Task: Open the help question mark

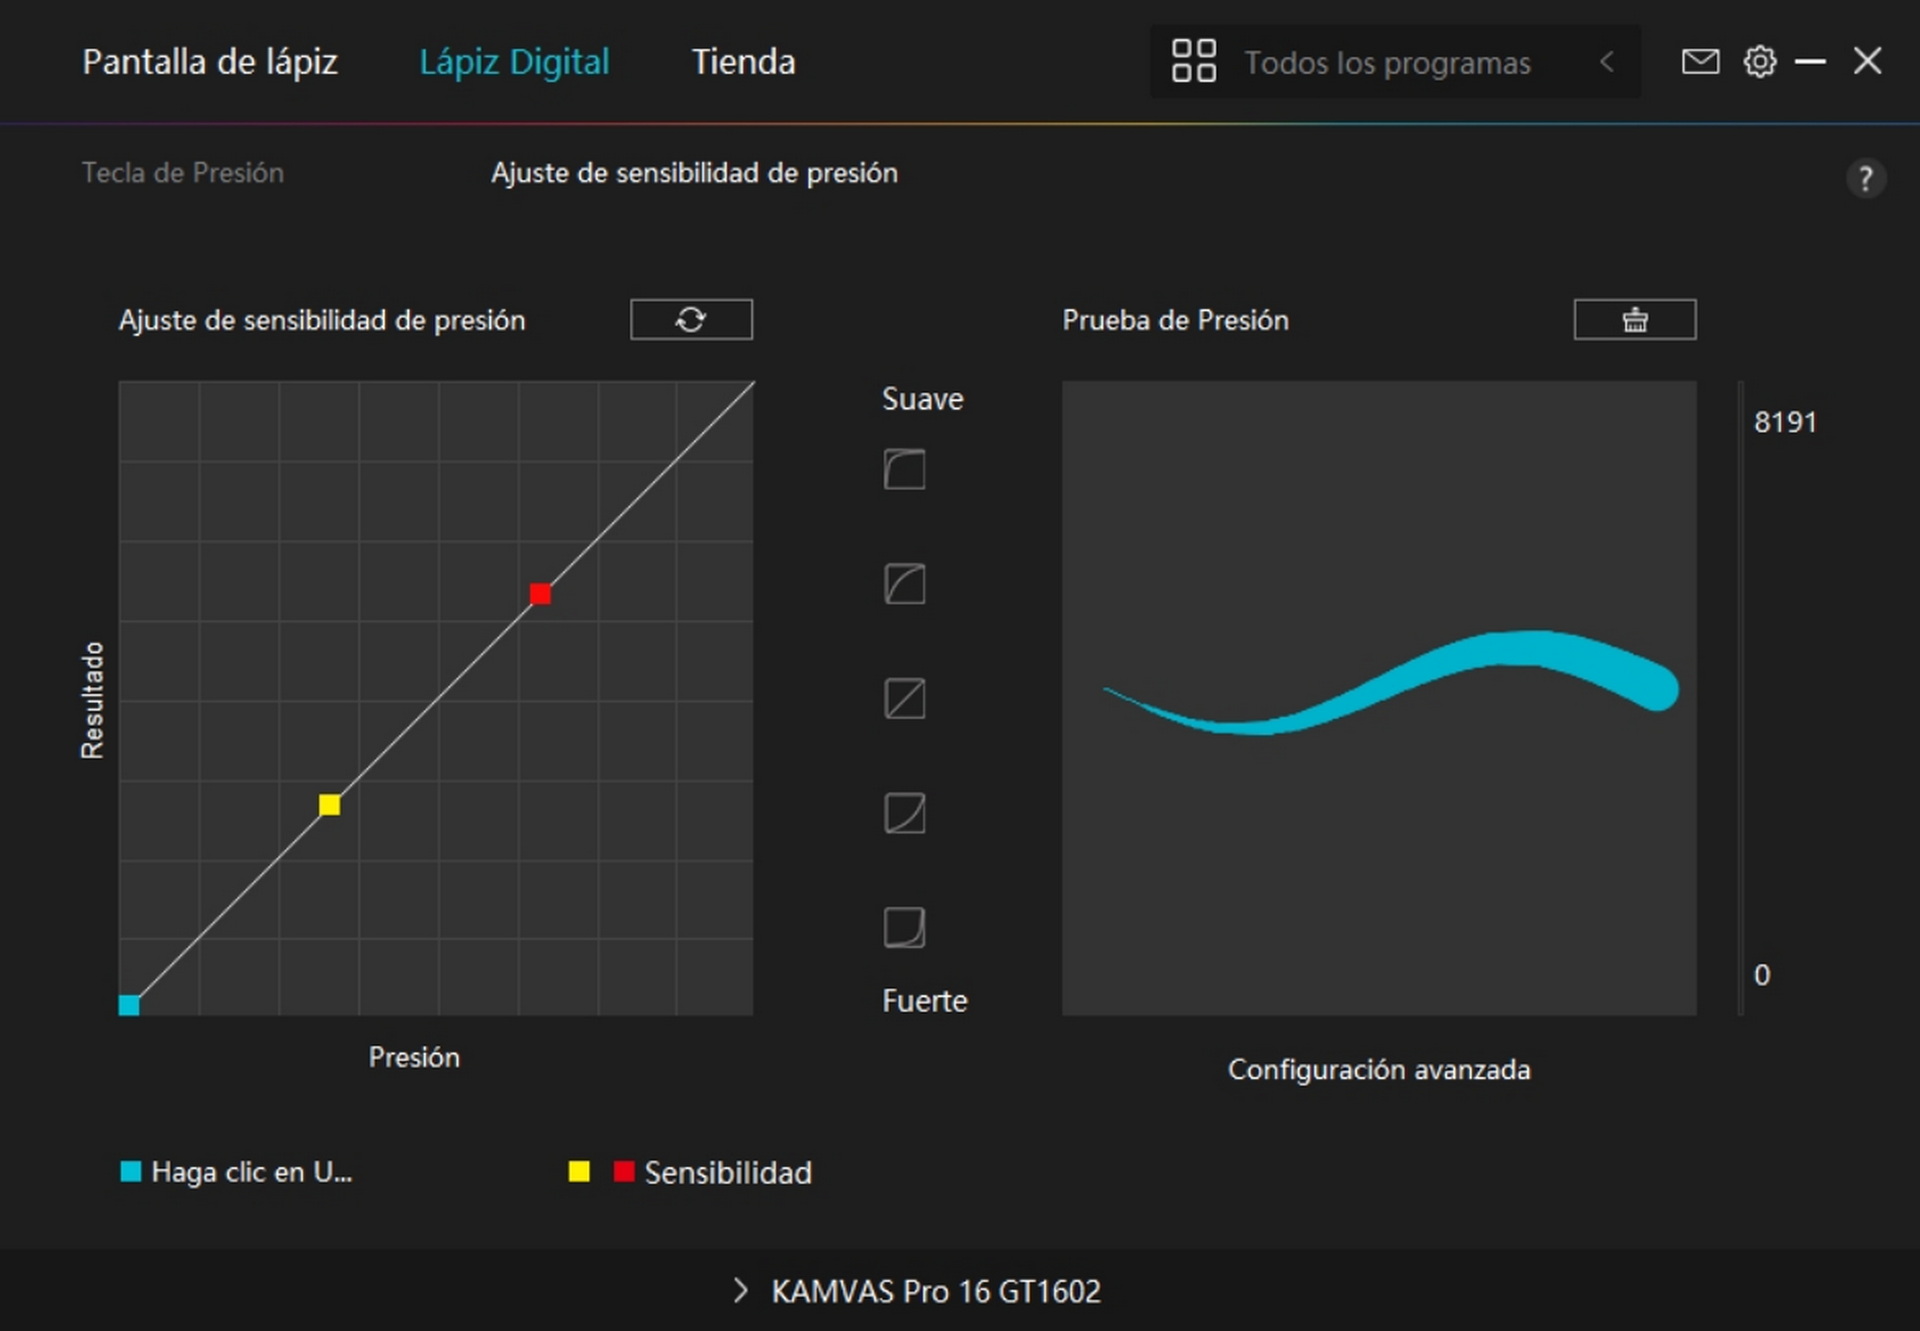Action: point(1865,178)
